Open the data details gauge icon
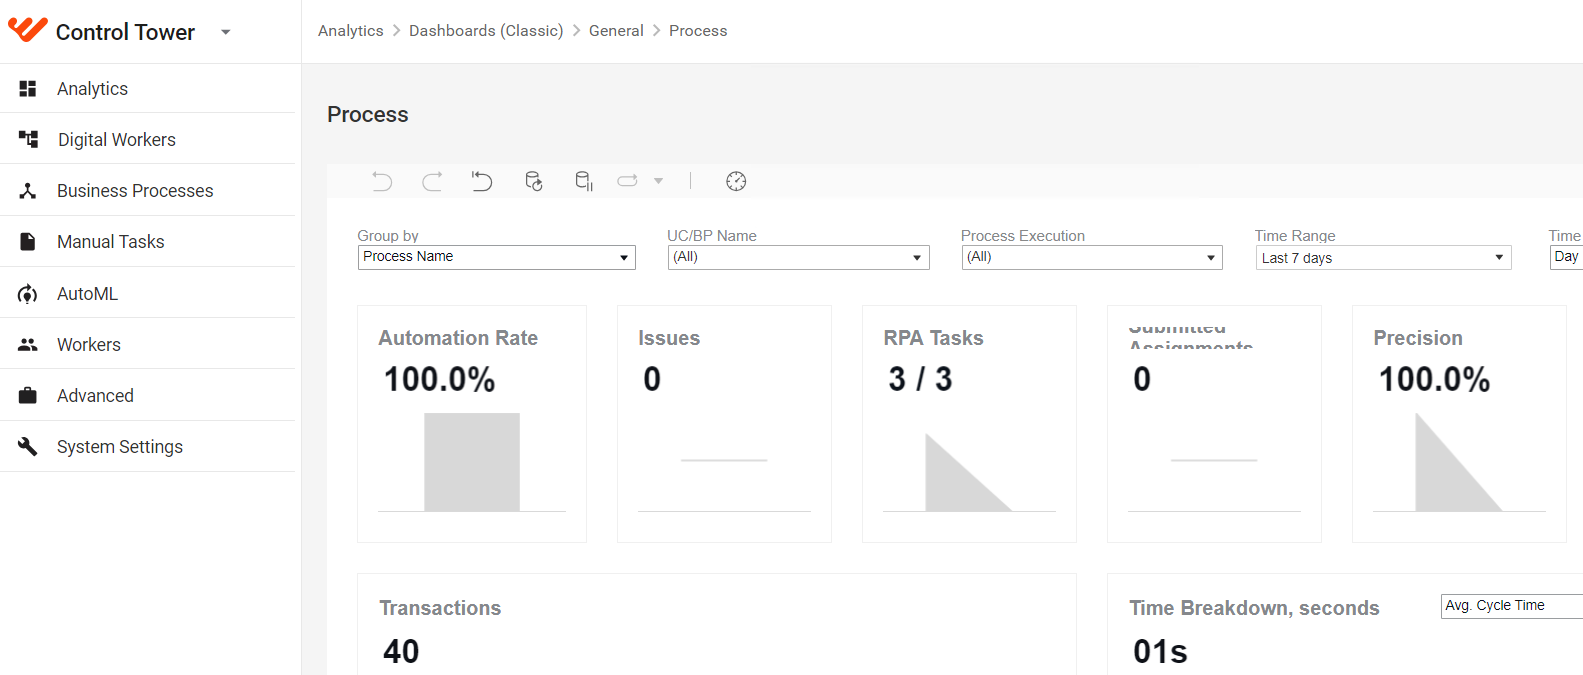Viewport: 1583px width, 675px height. pyautogui.click(x=736, y=181)
